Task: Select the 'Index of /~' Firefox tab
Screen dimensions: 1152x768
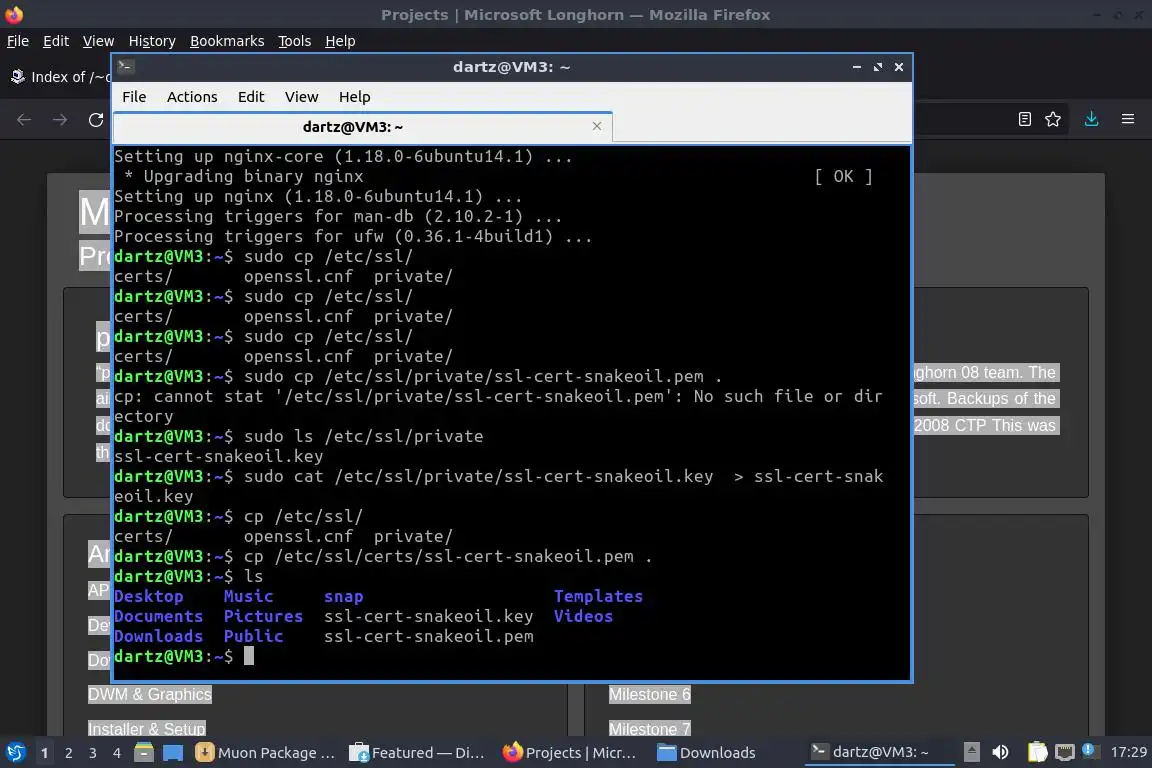Action: tap(60, 76)
